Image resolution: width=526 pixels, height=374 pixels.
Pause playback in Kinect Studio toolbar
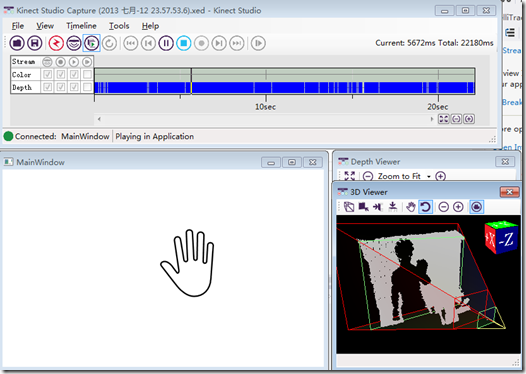tap(166, 43)
